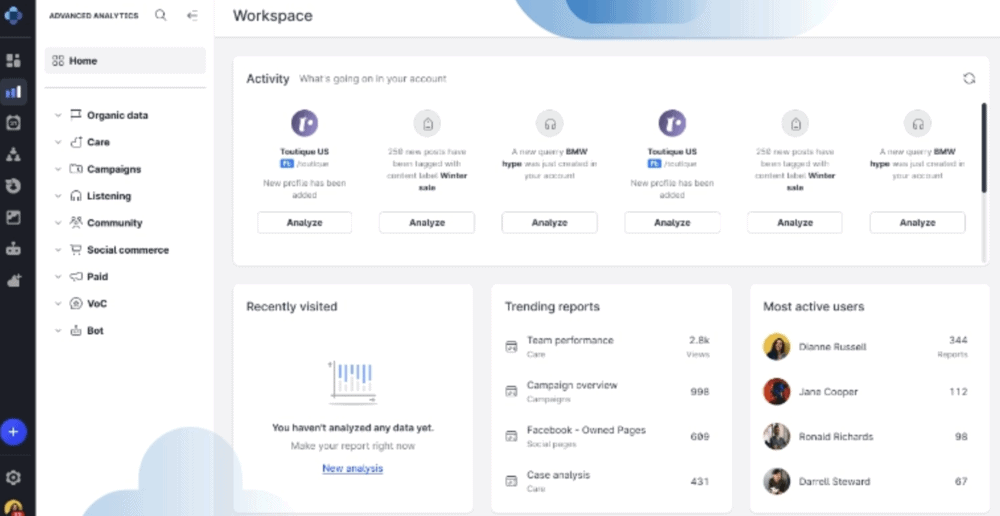Screen dimensions: 1000x516
Task: Click the Activity panel vertical scrollbar
Action: tap(984, 148)
